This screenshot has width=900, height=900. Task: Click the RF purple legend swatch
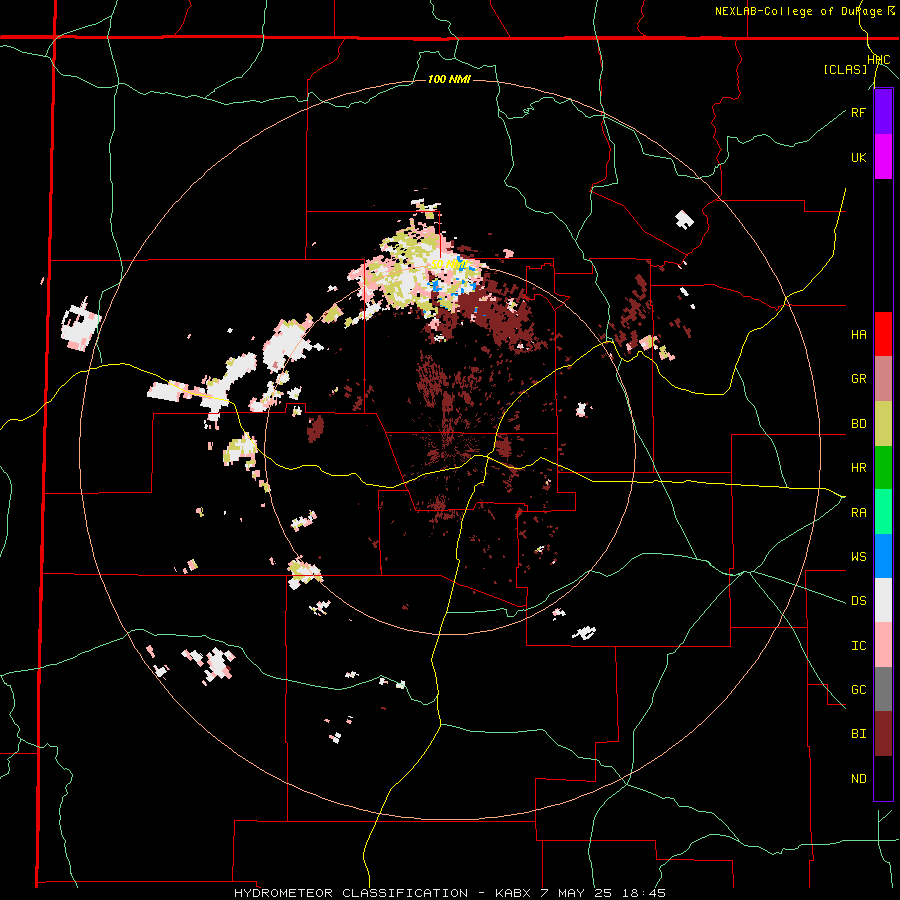point(883,112)
